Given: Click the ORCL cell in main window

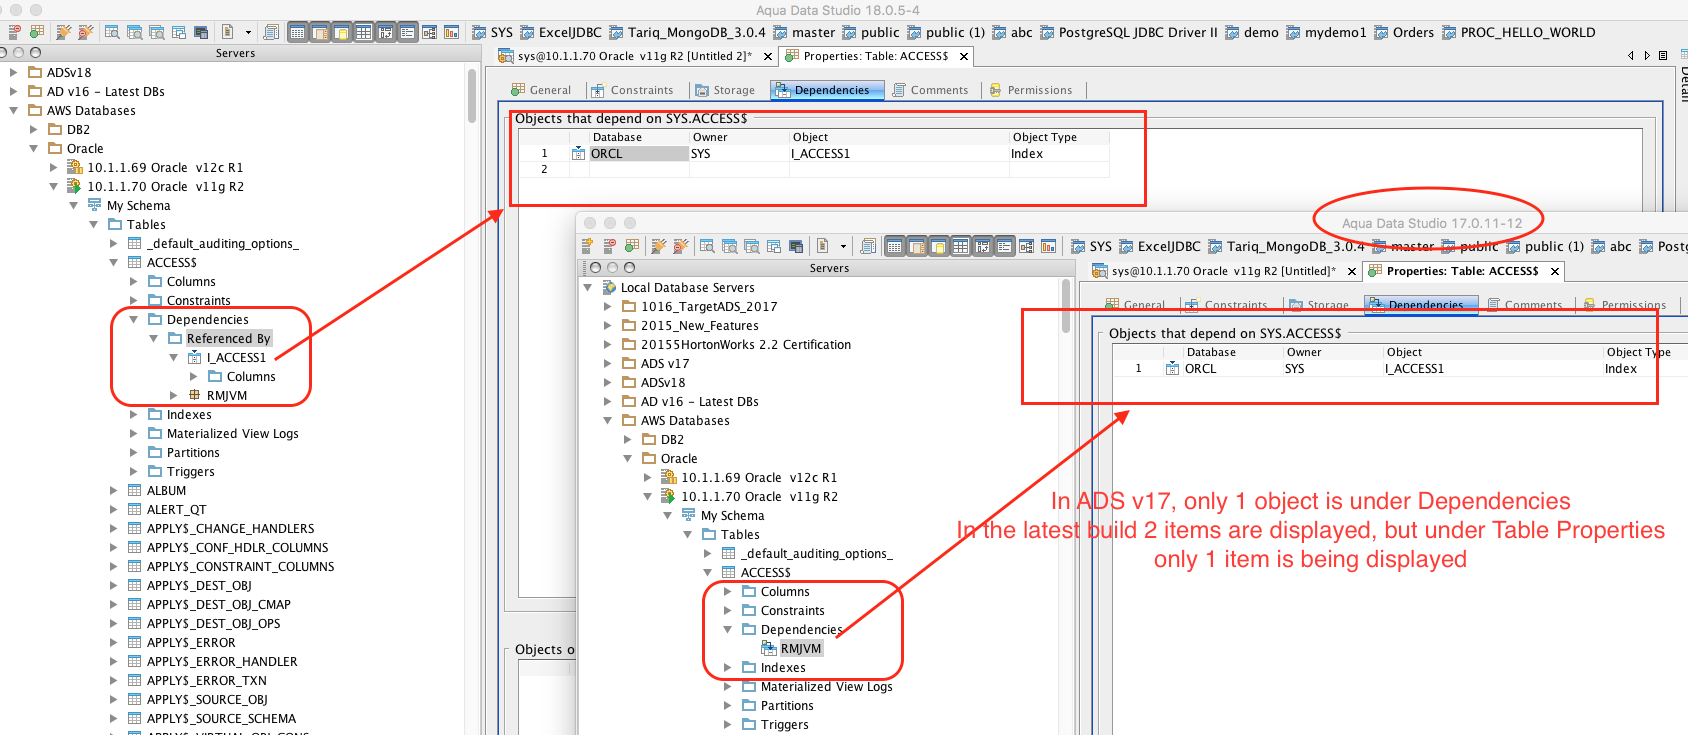Looking at the screenshot, I should [x=639, y=154].
